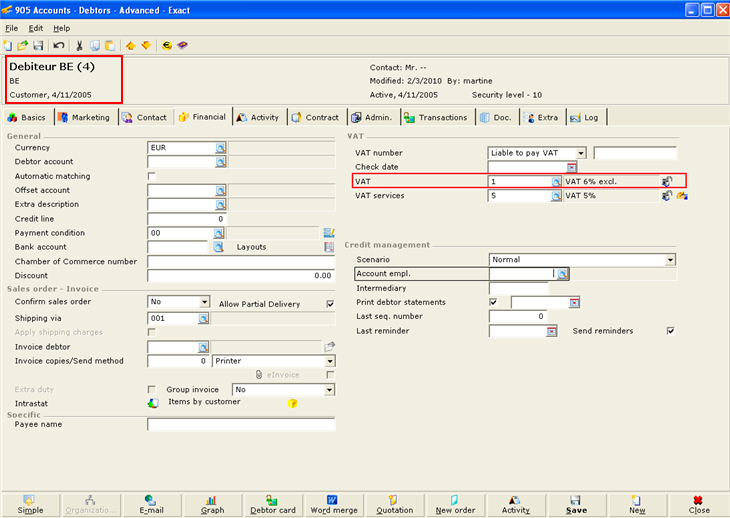Open the Help menu
Image resolution: width=730 pixels, height=518 pixels.
pyautogui.click(x=61, y=28)
